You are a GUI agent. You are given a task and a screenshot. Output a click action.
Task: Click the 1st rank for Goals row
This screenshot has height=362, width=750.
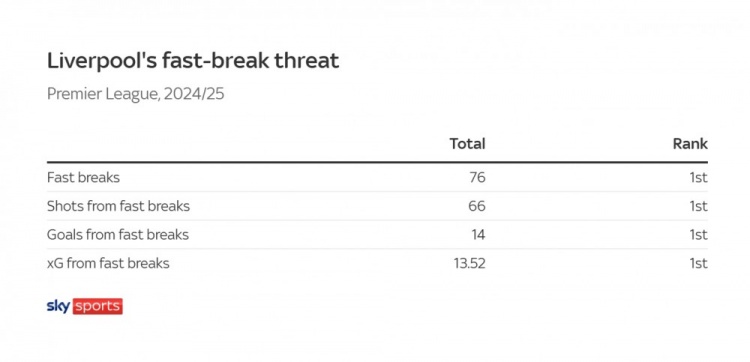coord(698,235)
